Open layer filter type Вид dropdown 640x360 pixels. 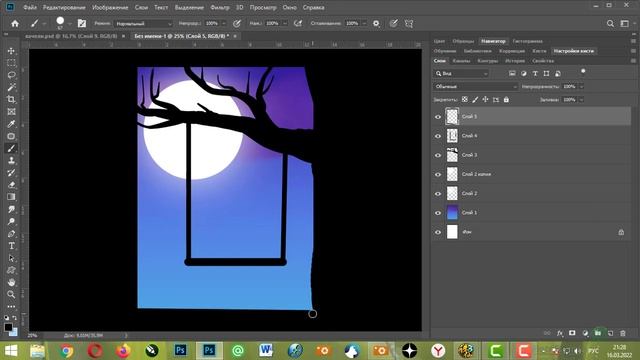click(461, 73)
